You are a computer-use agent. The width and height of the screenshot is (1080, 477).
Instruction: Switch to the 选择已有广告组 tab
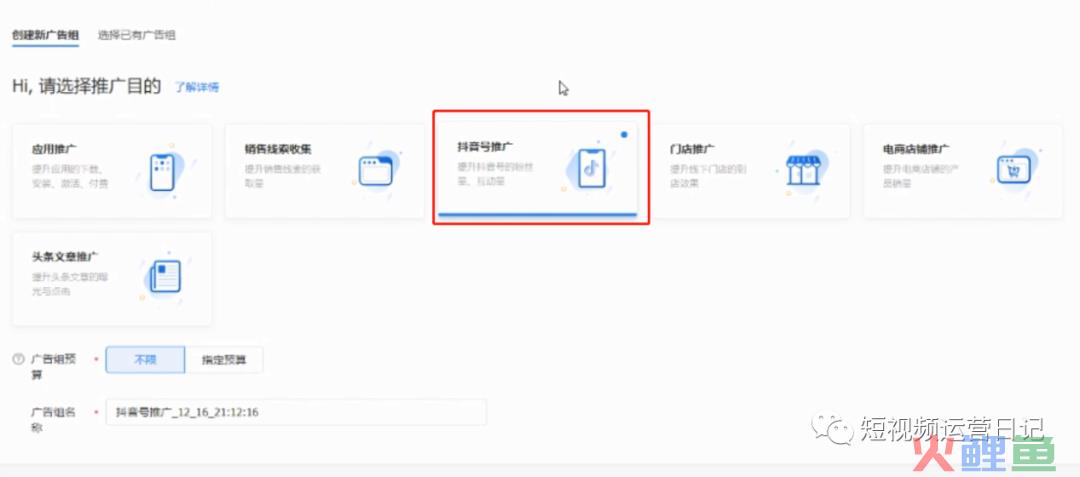136,34
